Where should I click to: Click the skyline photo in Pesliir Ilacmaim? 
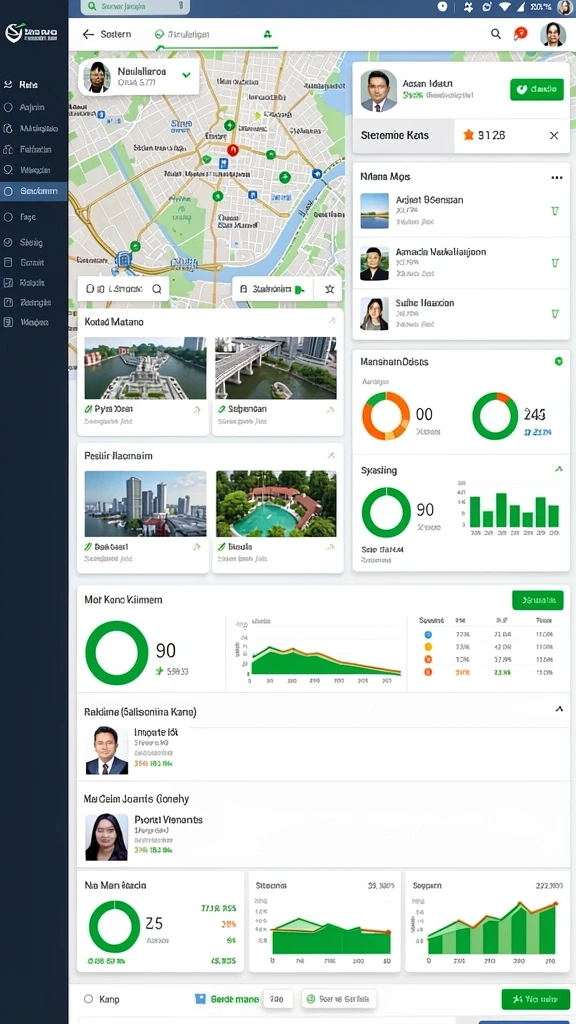click(x=145, y=504)
